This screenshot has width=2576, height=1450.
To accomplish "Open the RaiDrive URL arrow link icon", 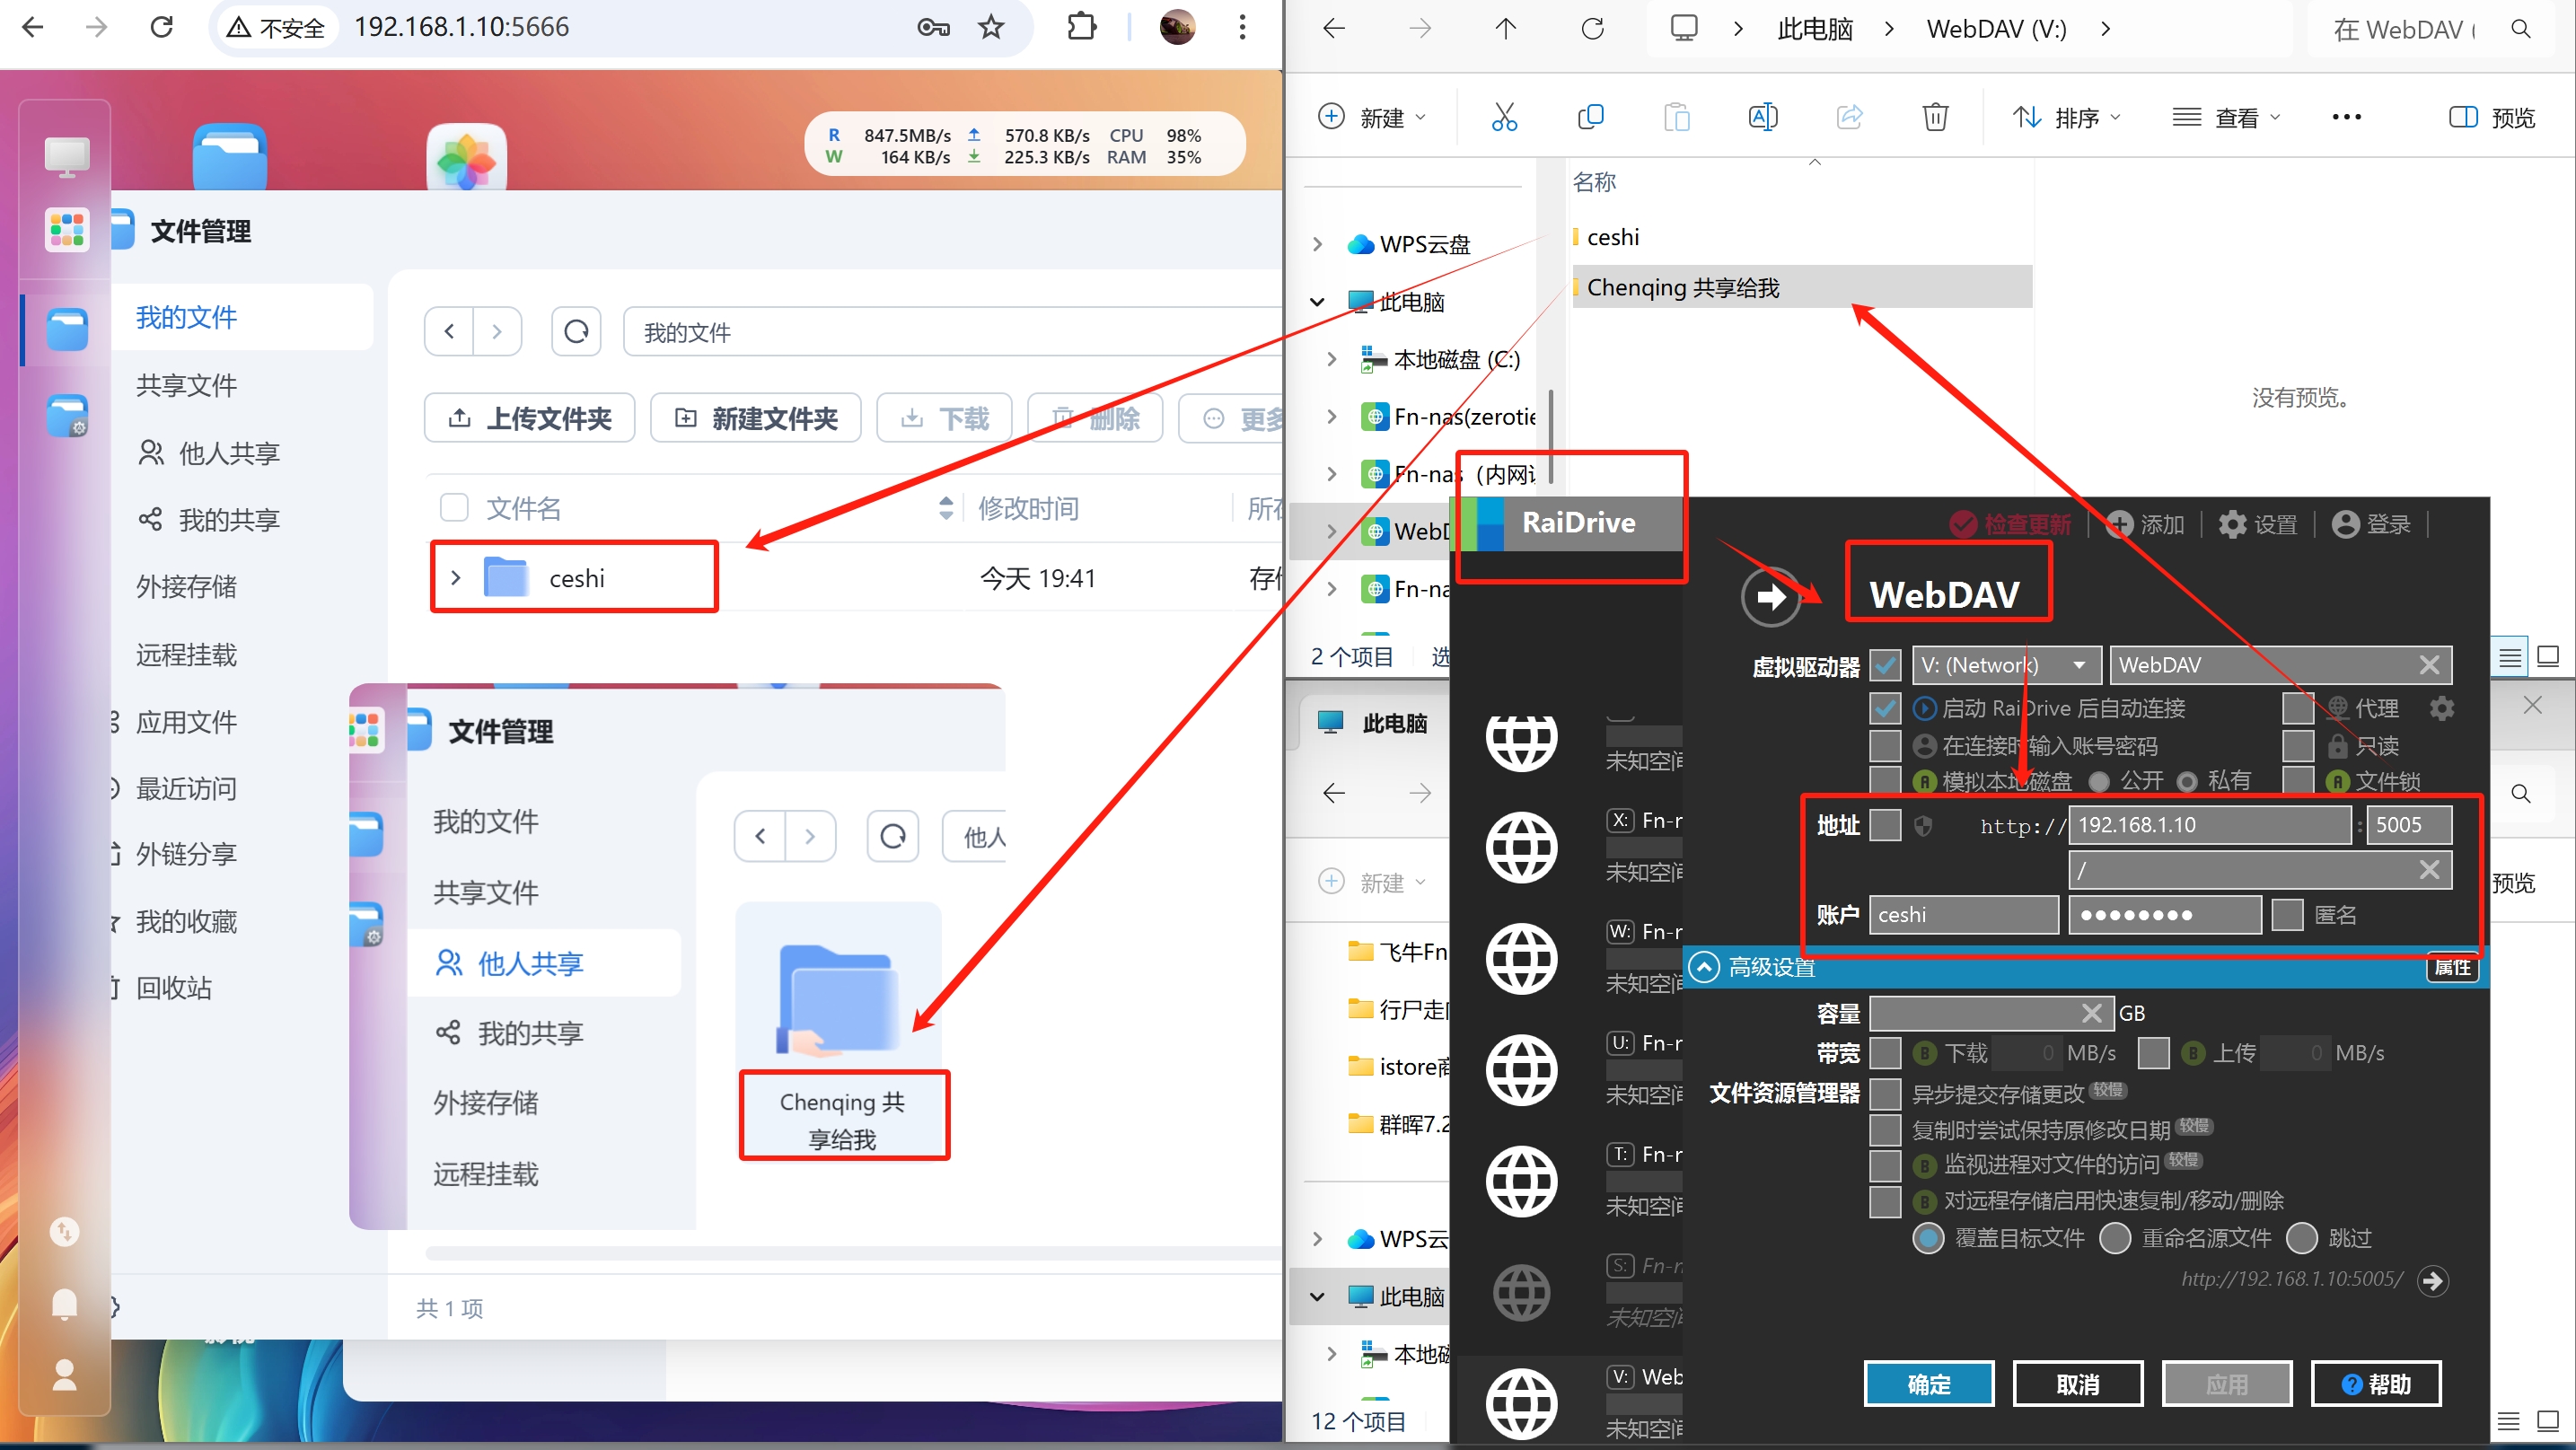I will point(2432,1280).
